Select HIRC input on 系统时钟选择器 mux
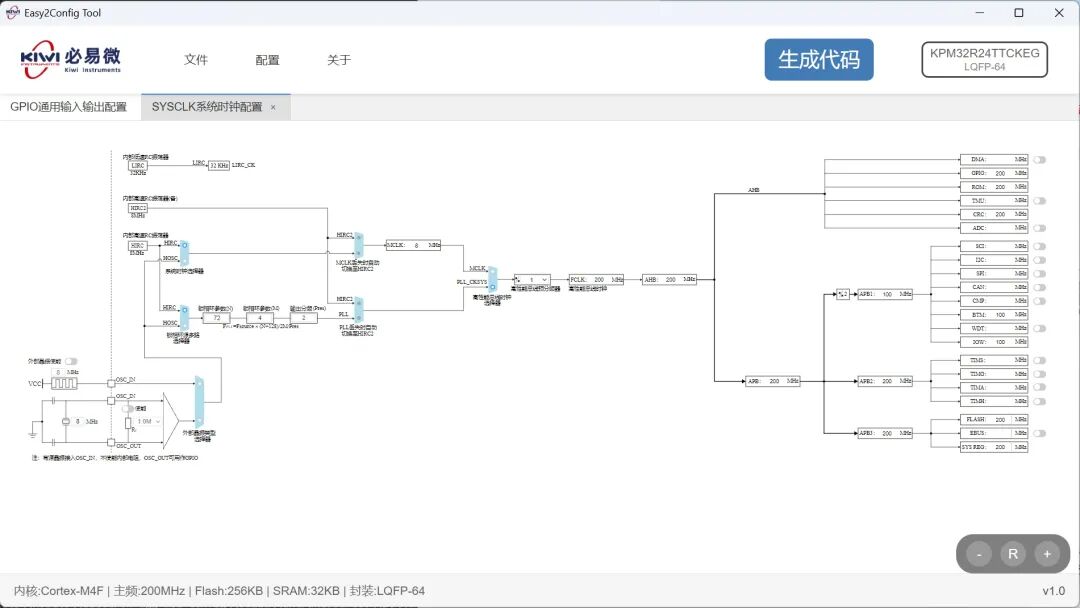The image size is (1080, 608). pos(184,246)
